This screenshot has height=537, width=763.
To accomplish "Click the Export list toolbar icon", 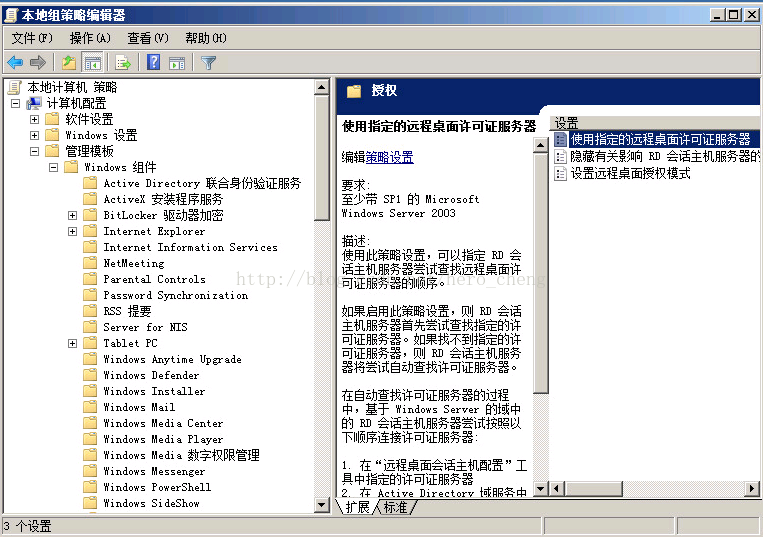I will pos(123,63).
